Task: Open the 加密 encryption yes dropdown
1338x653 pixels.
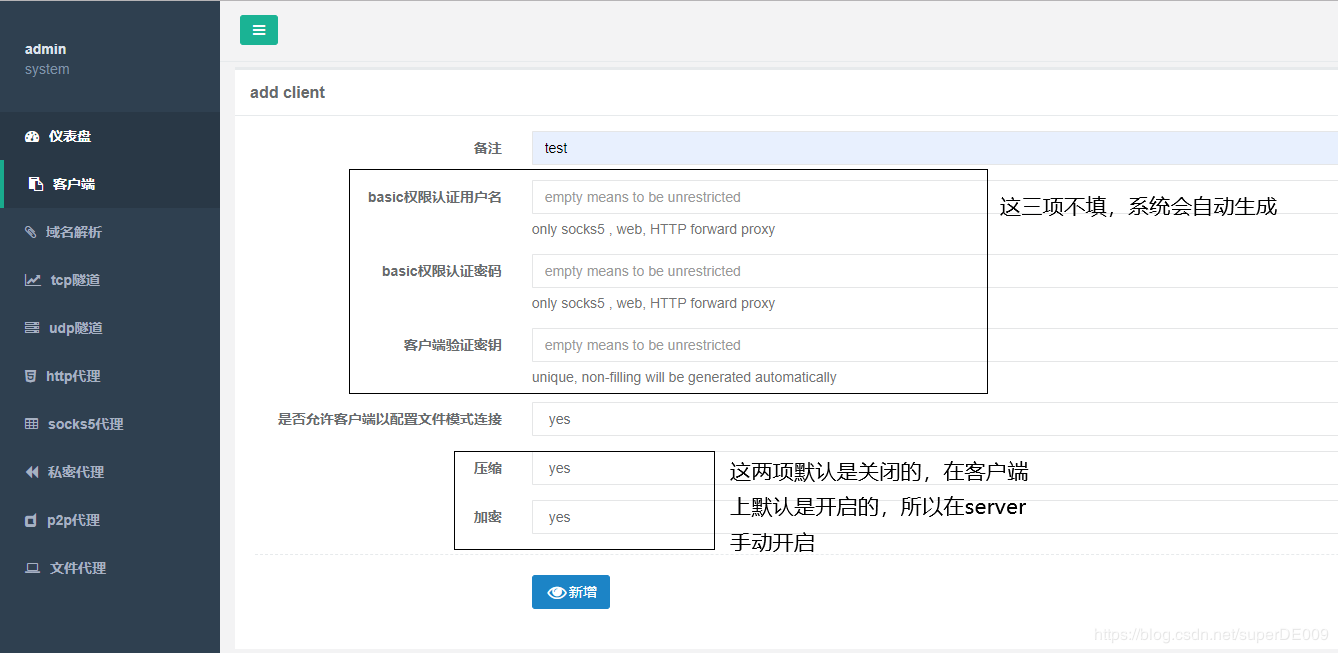Action: [x=620, y=517]
